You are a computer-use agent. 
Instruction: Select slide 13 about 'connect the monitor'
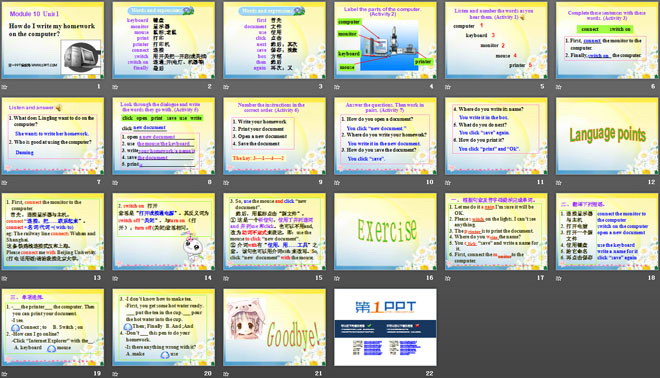pyautogui.click(x=53, y=232)
